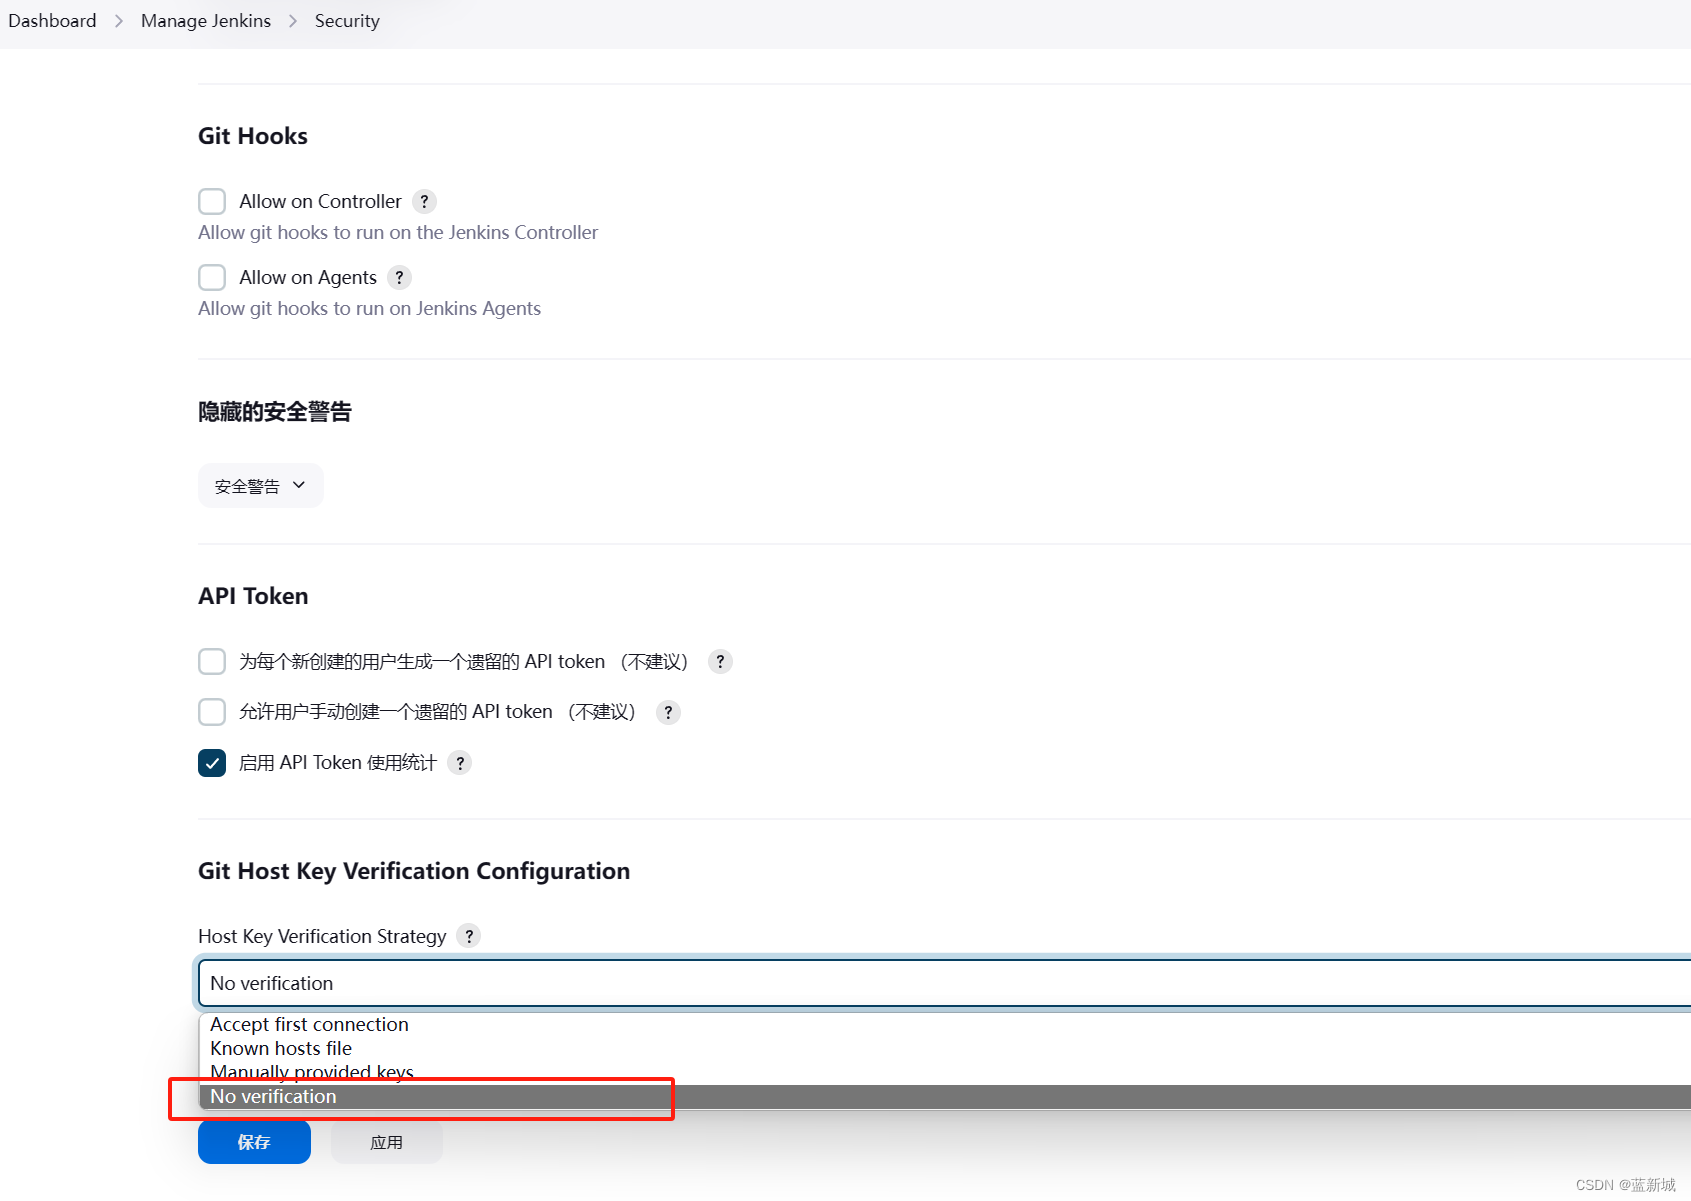Disable 启用 API Token 使用统计 checkbox

click(x=212, y=762)
